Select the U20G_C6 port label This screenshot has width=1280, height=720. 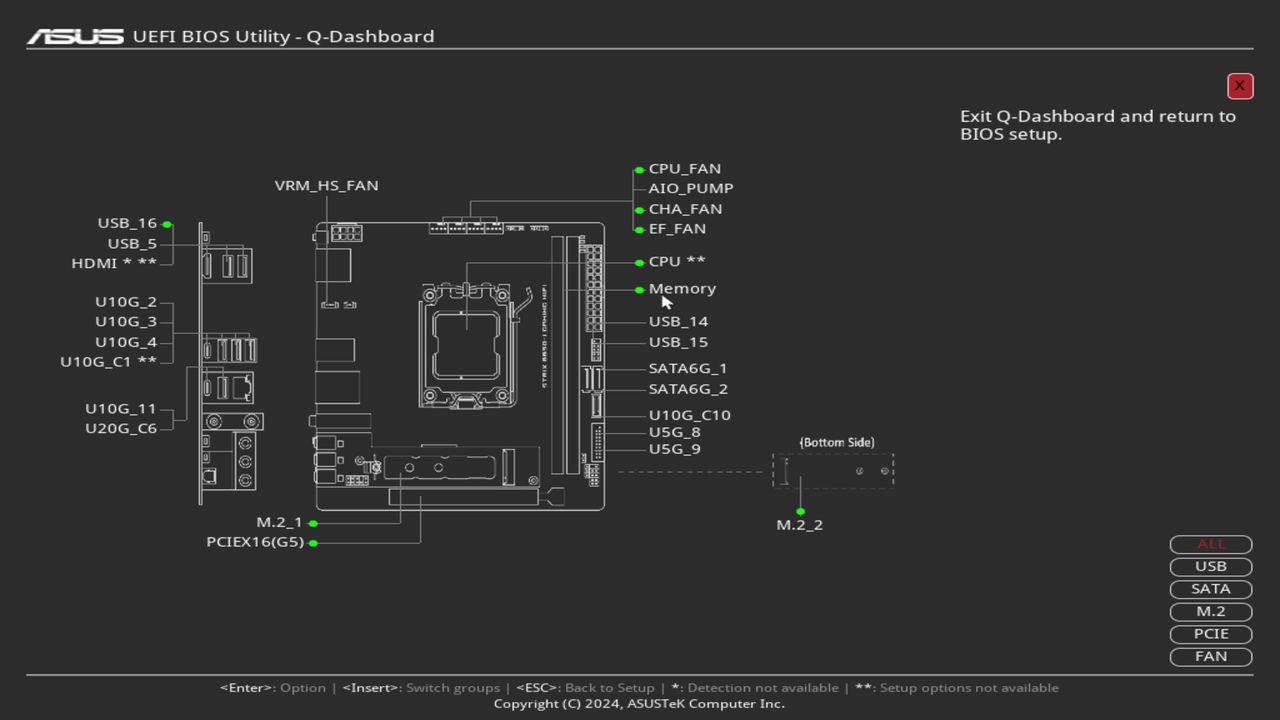pyautogui.click(x=121, y=429)
